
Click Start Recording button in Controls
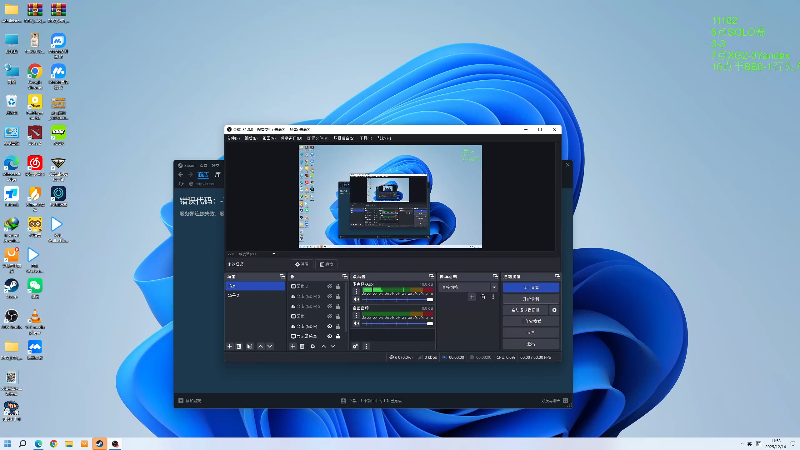531,299
